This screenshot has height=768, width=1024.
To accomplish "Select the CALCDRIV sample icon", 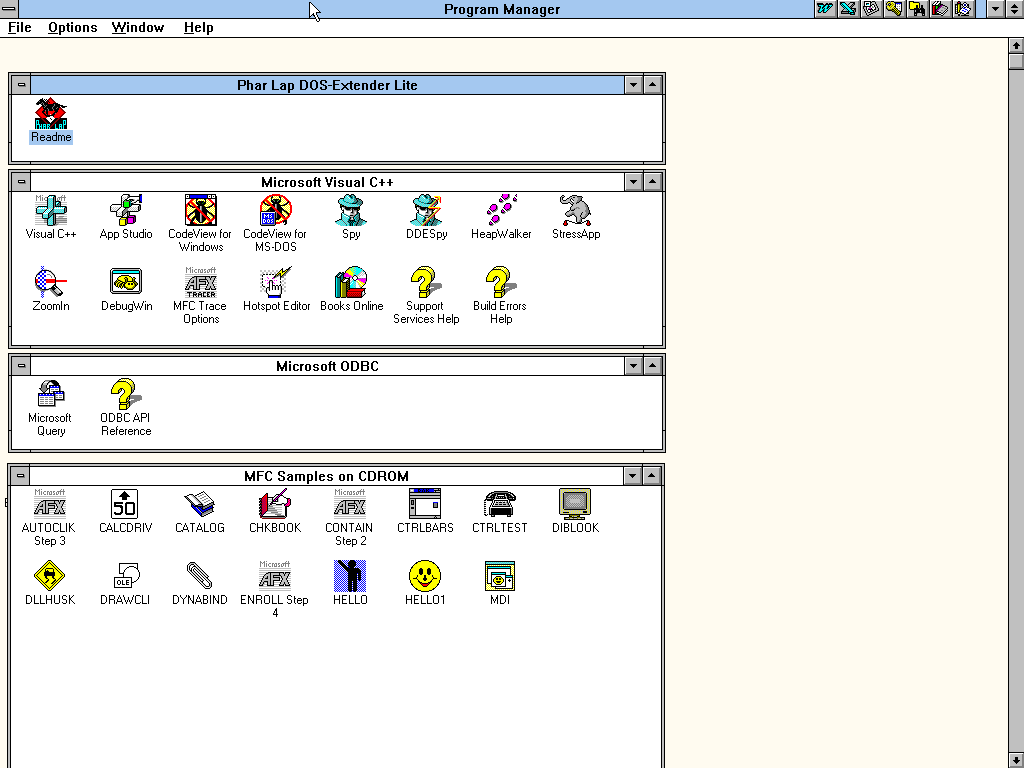I will pos(125,504).
